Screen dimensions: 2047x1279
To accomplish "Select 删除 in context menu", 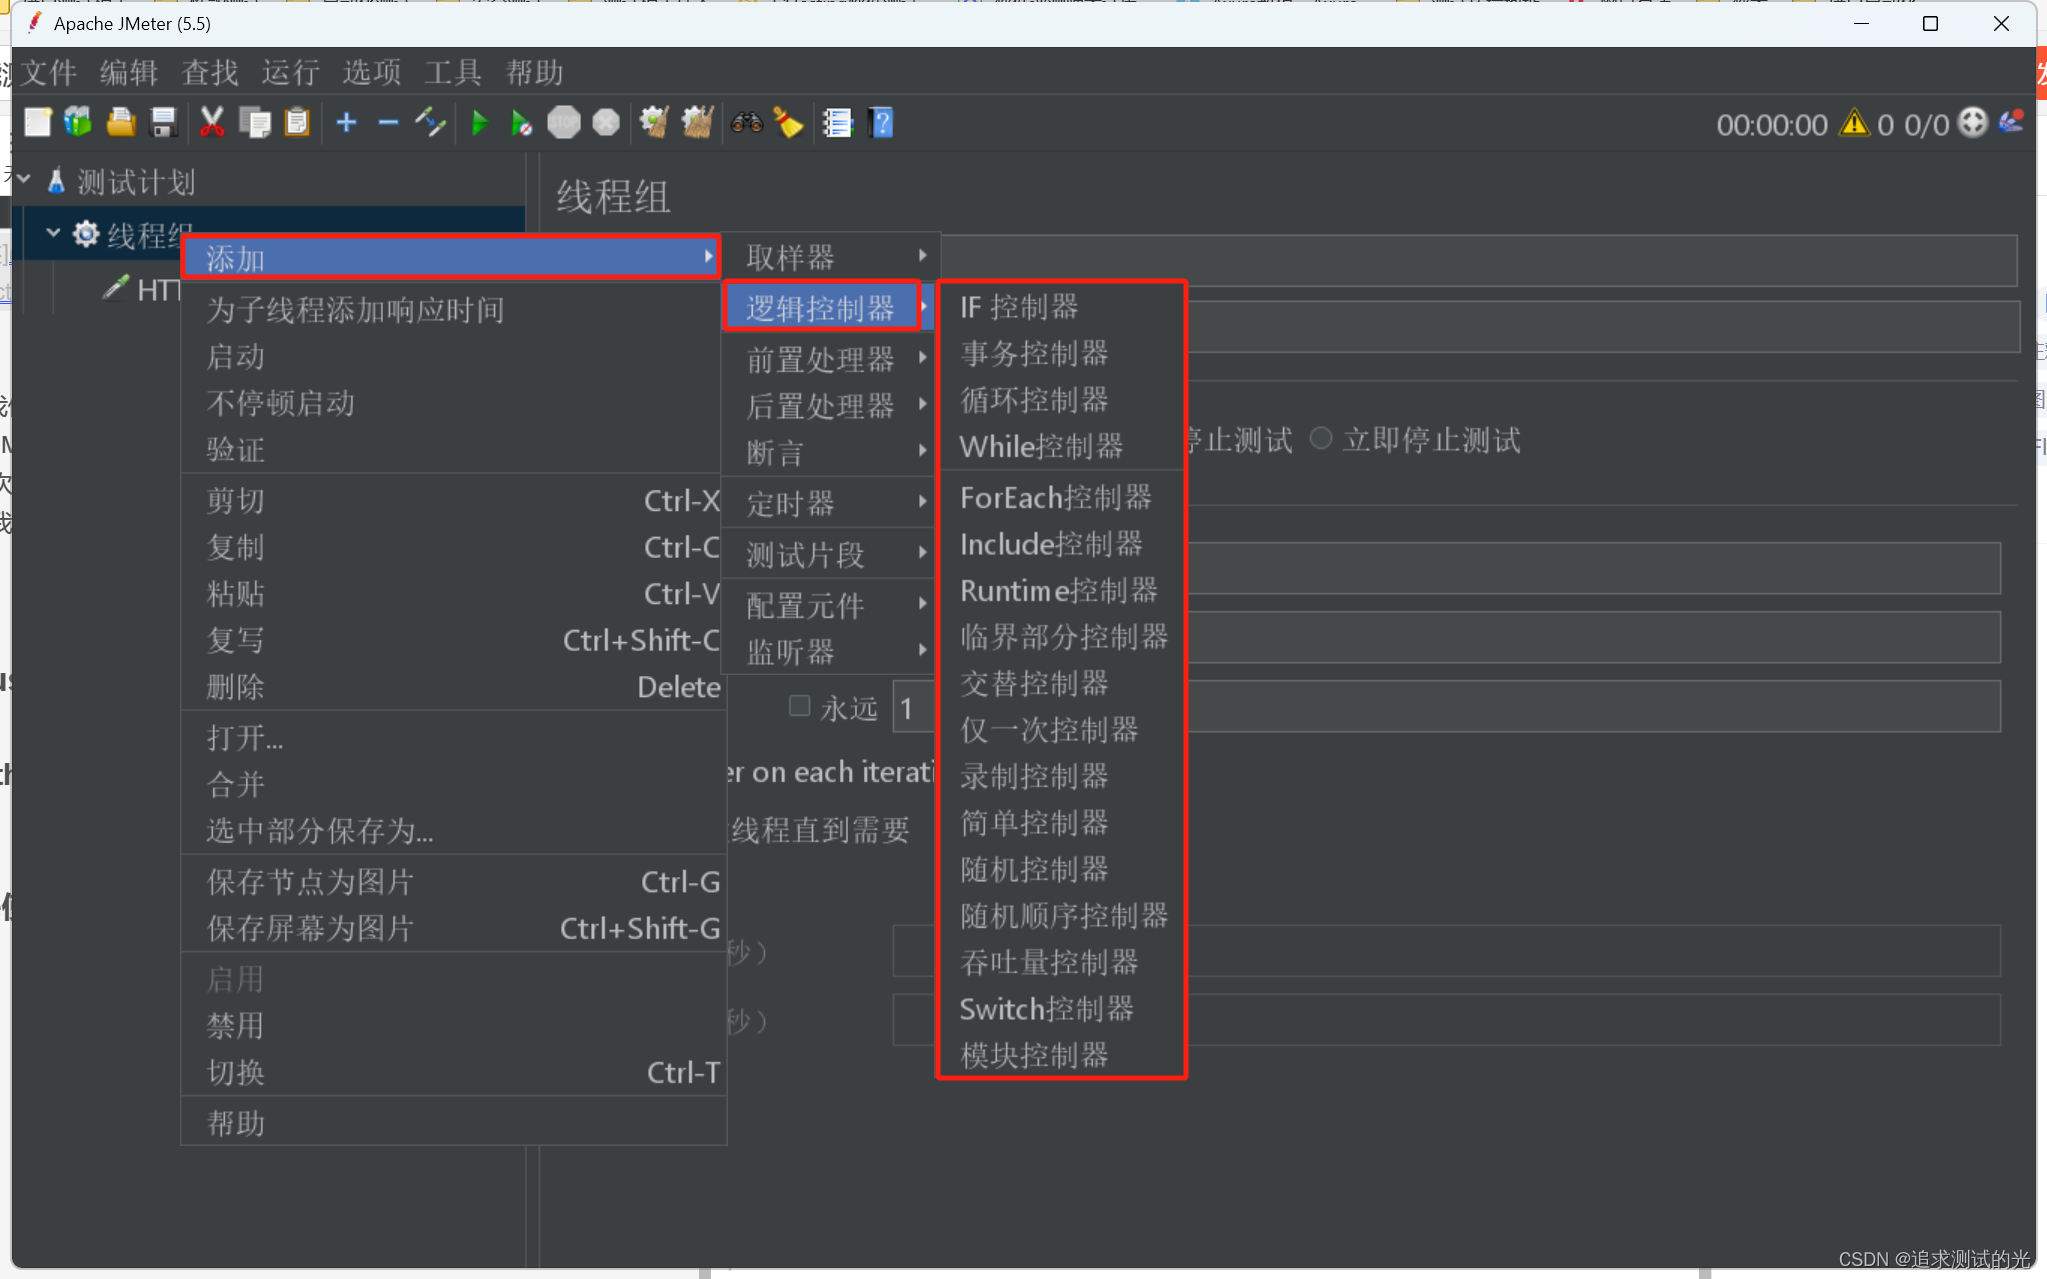I will point(453,687).
